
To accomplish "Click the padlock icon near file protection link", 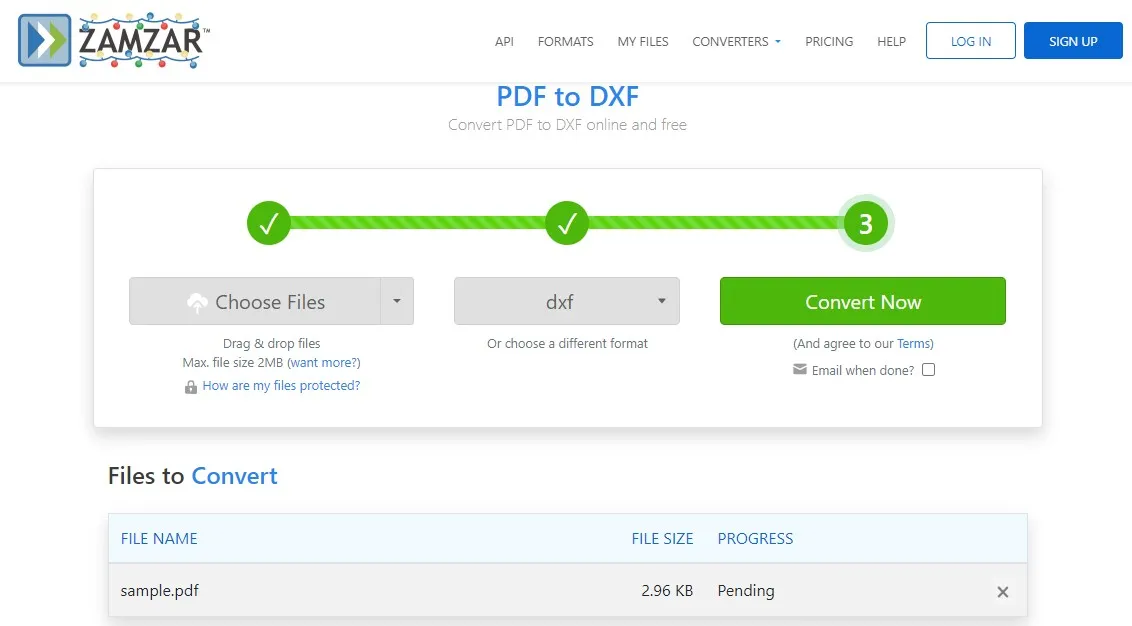I will (190, 385).
